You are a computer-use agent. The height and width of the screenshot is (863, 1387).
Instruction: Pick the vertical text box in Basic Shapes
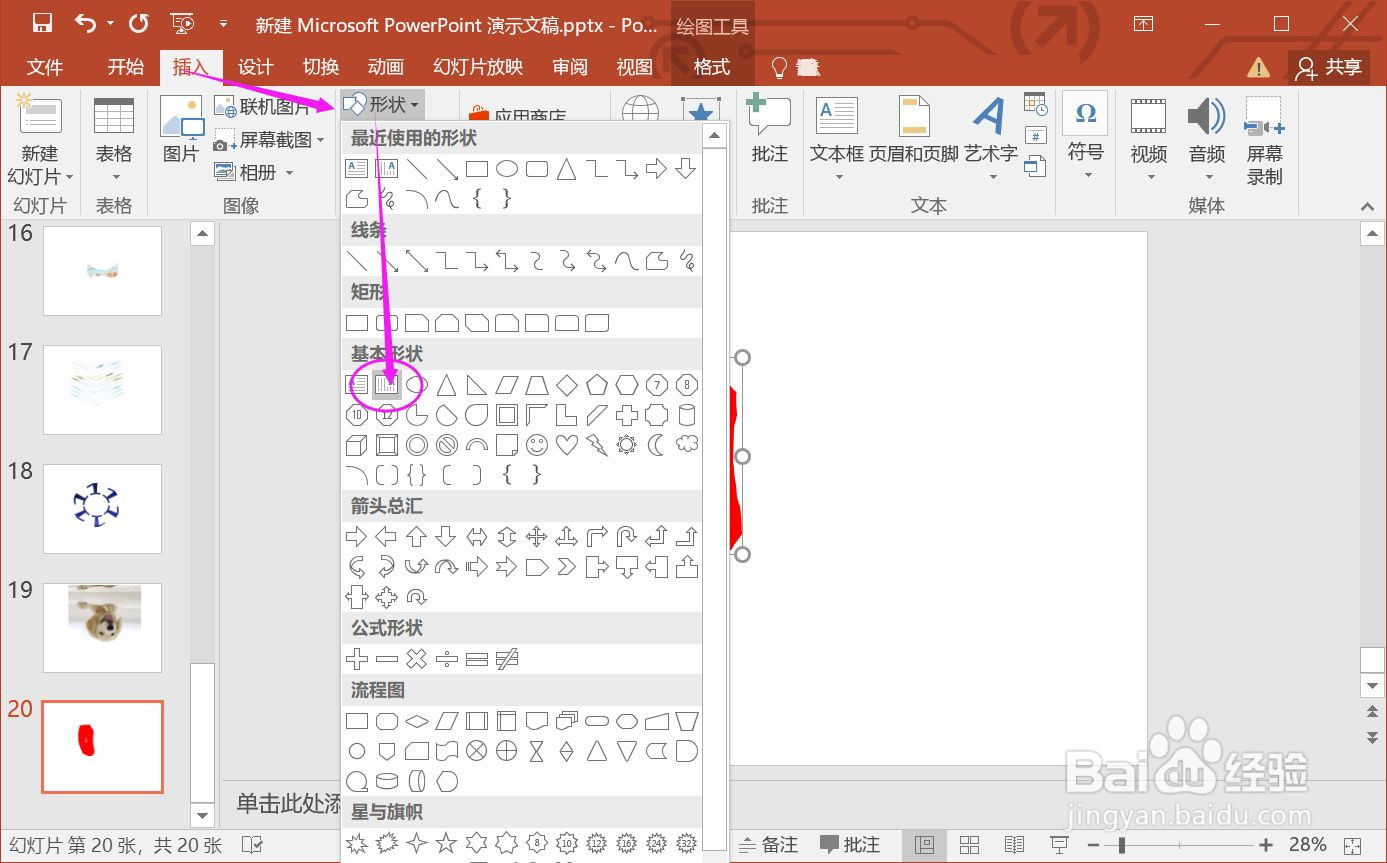[x=387, y=384]
